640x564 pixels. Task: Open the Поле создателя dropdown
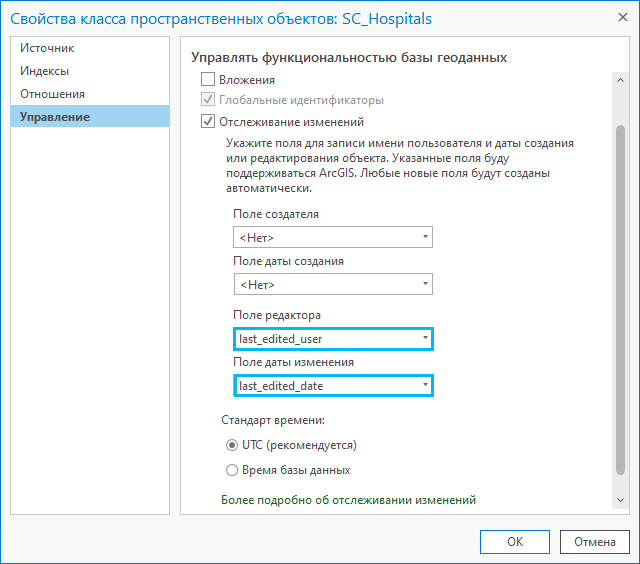(x=333, y=237)
